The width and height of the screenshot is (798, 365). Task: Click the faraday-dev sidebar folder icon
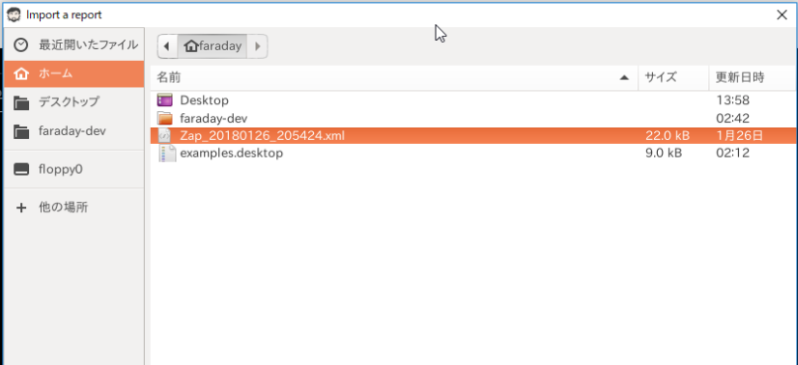pyautogui.click(x=21, y=132)
